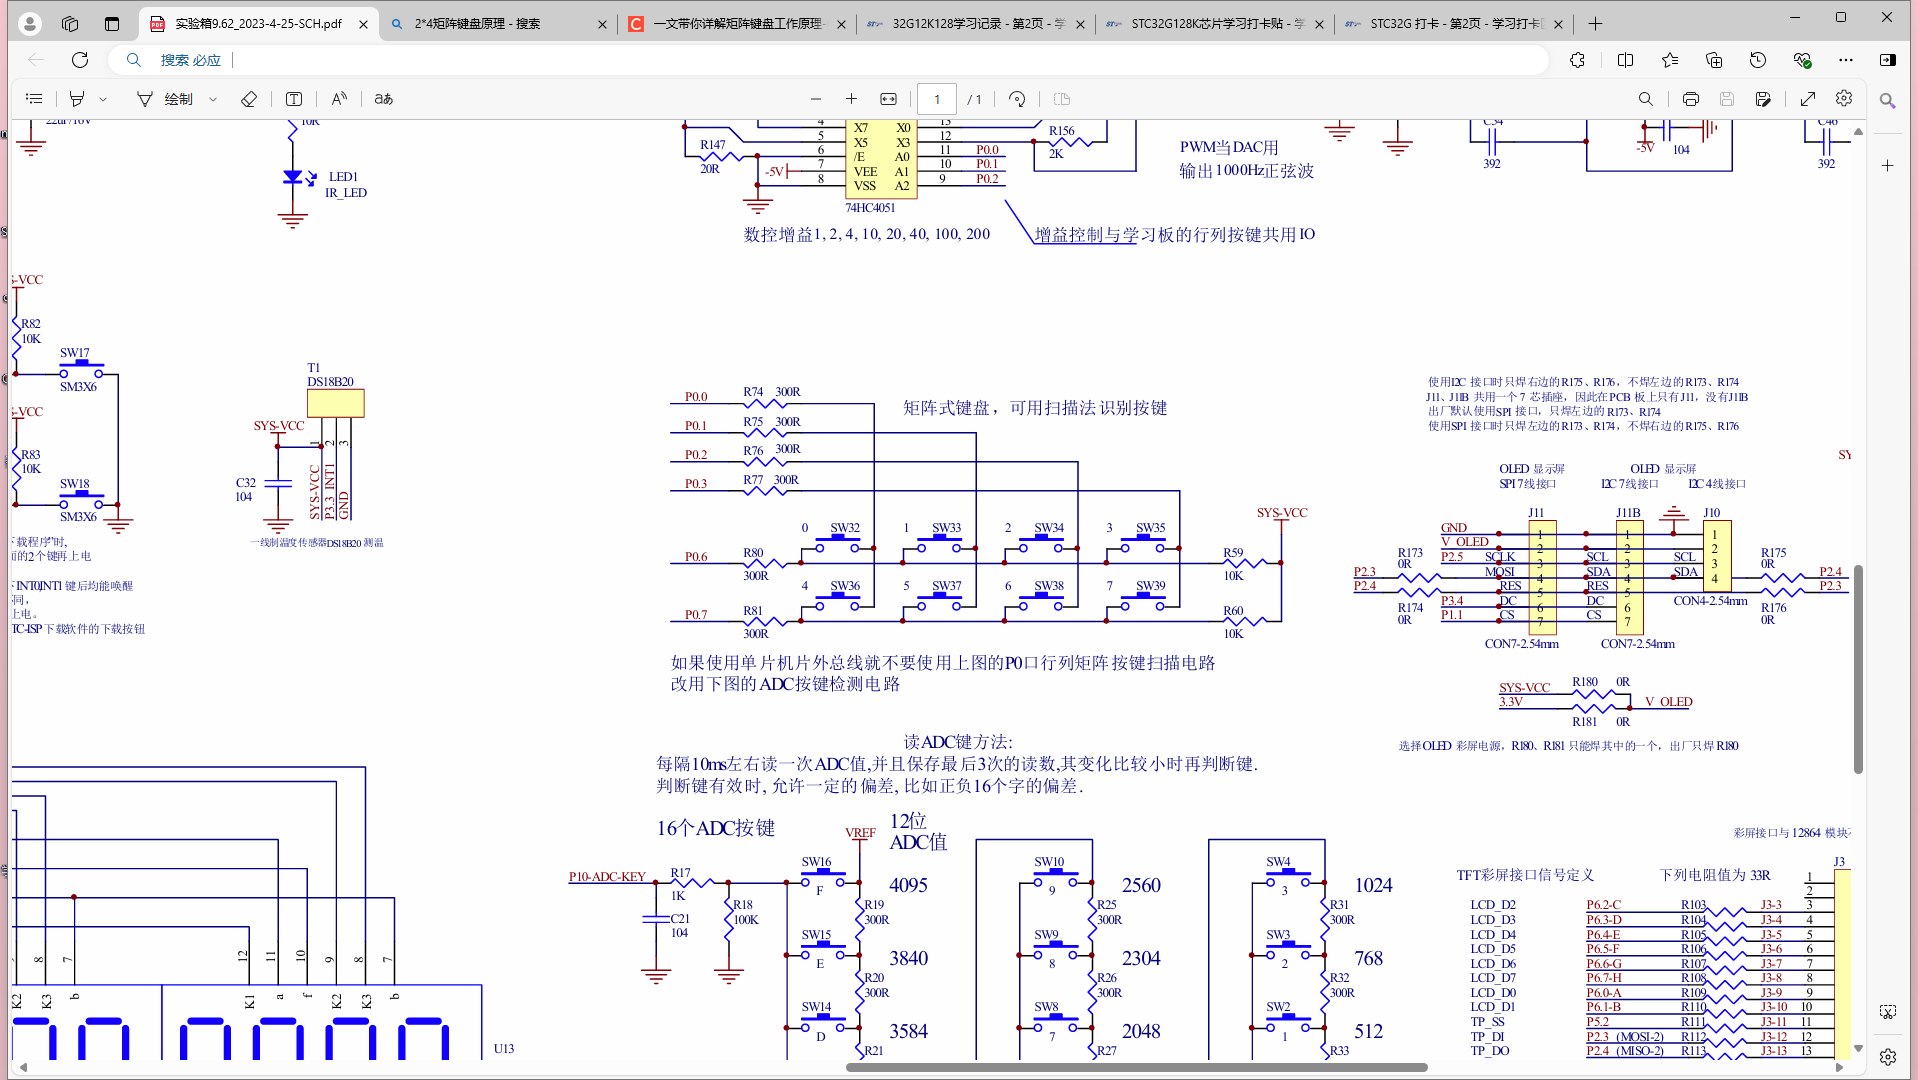Switch to 32G12K128学习记录 tab

point(976,24)
